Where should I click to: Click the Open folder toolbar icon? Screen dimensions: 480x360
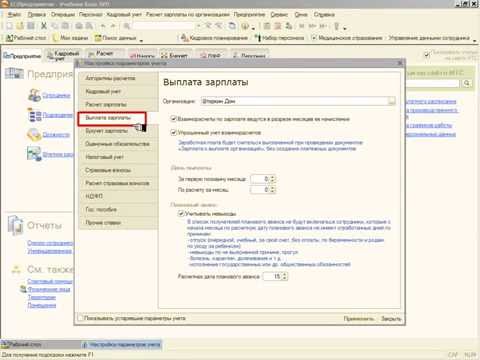point(20,26)
